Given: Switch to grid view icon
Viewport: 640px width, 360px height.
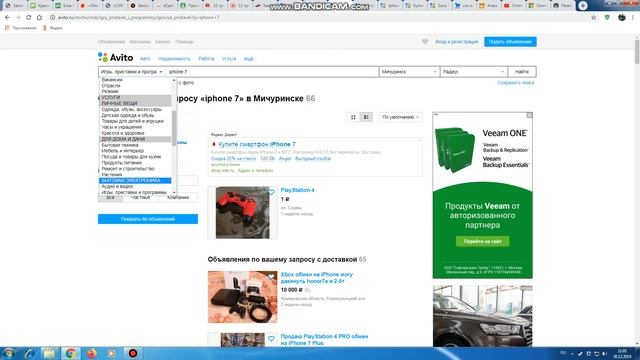Looking at the screenshot, I should [x=353, y=117].
